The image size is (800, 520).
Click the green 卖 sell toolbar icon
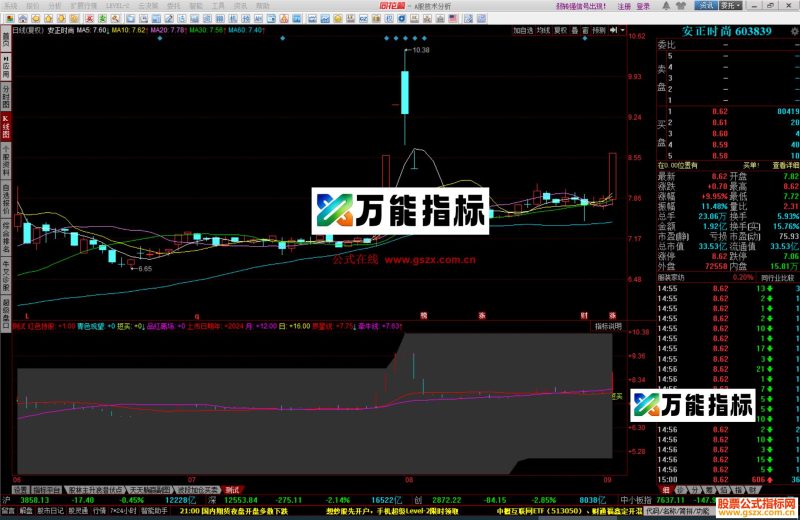tap(102, 19)
